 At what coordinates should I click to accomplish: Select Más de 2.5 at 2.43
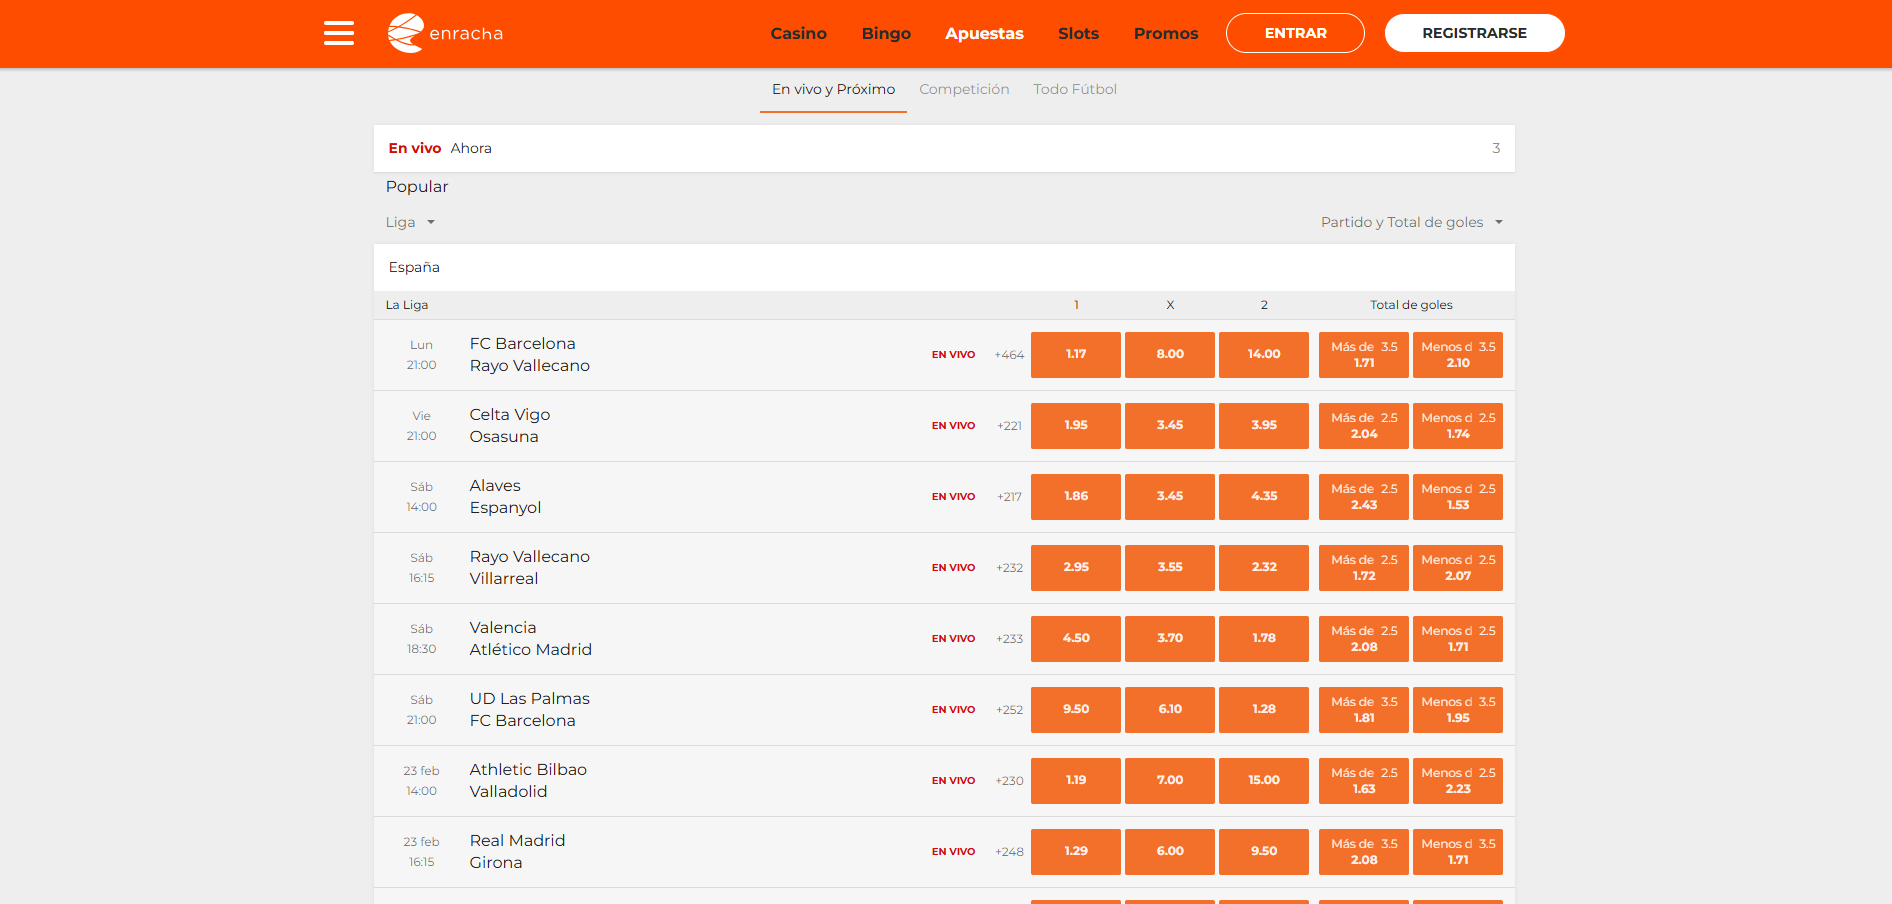[x=1364, y=497]
